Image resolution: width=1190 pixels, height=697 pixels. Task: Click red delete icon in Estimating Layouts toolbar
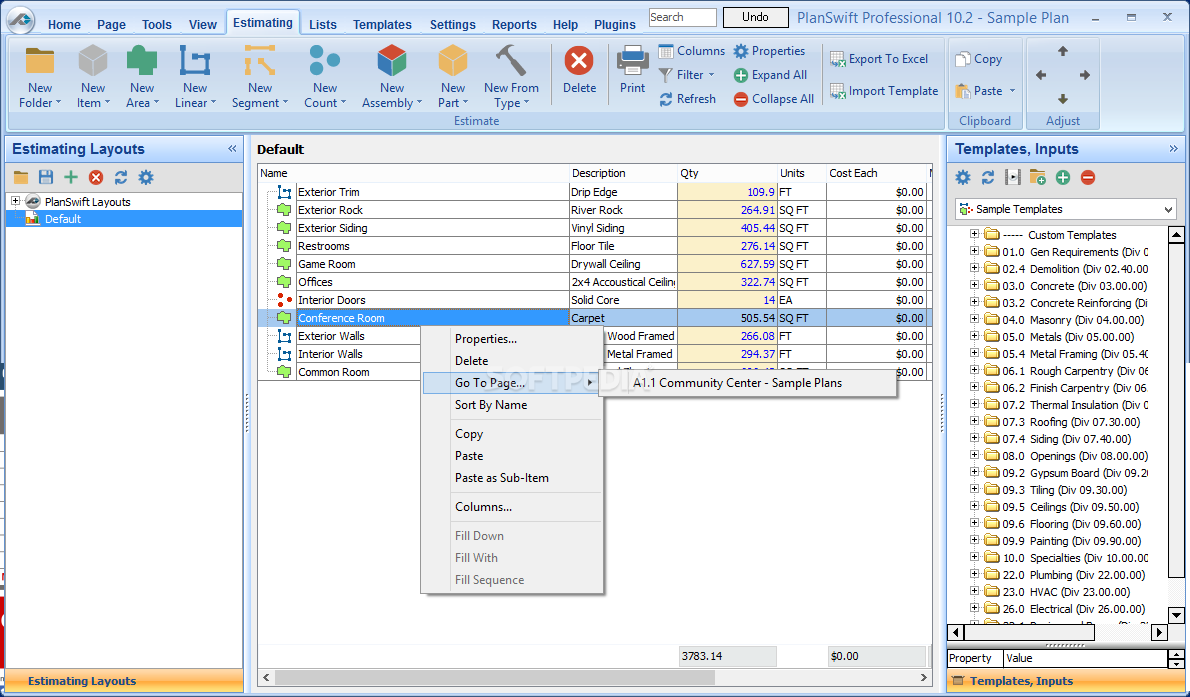[96, 178]
